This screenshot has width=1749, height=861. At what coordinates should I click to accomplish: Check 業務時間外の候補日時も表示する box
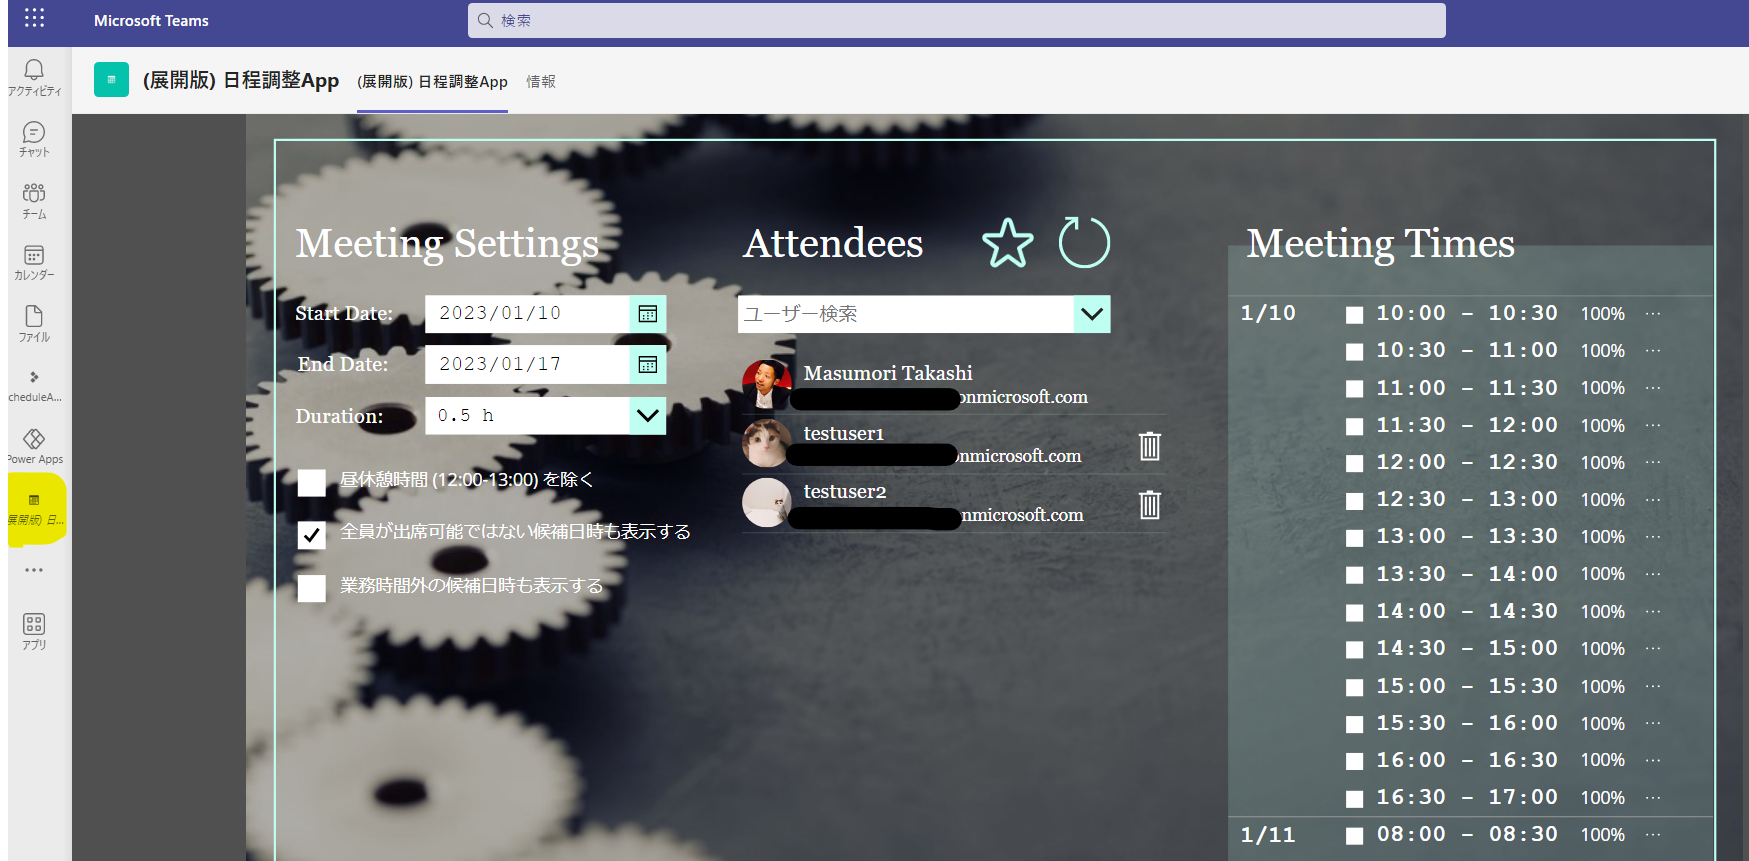312,588
